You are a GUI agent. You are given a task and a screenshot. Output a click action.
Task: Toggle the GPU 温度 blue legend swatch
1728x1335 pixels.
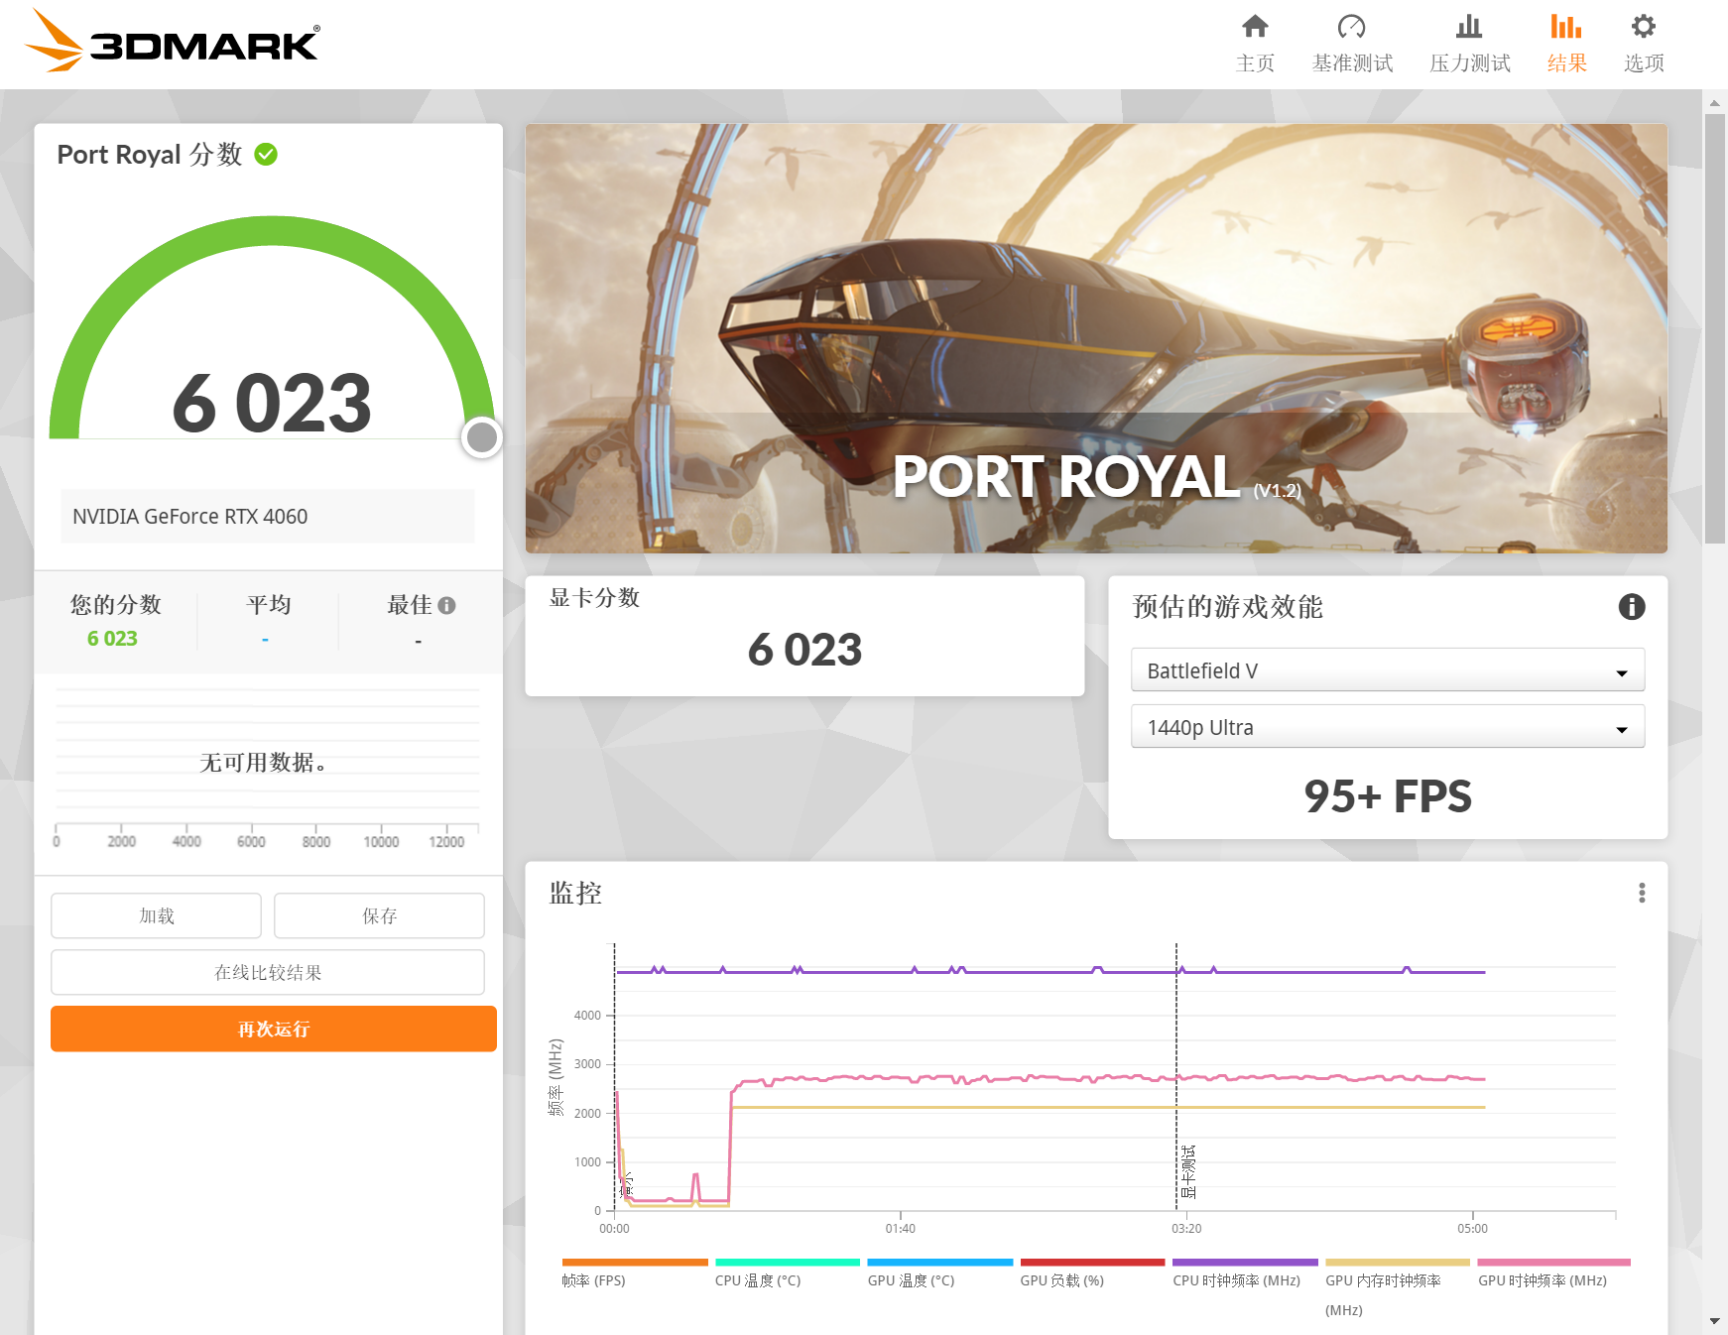point(940,1262)
